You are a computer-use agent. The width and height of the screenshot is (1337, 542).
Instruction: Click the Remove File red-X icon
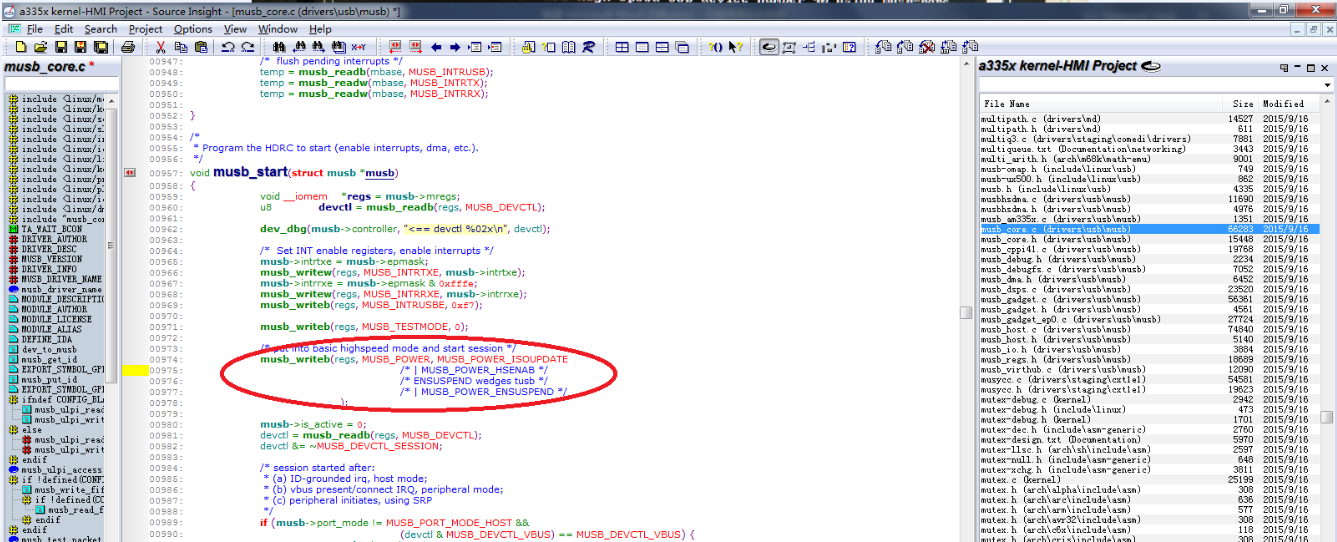pos(925,47)
